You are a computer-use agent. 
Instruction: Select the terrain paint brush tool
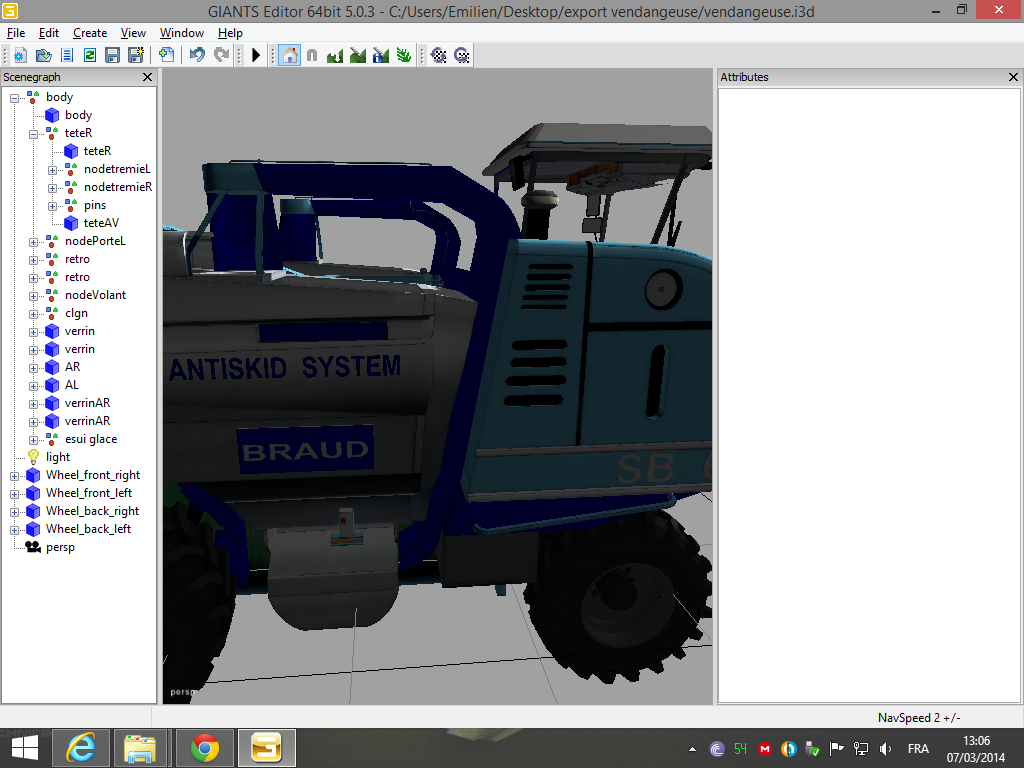358,56
